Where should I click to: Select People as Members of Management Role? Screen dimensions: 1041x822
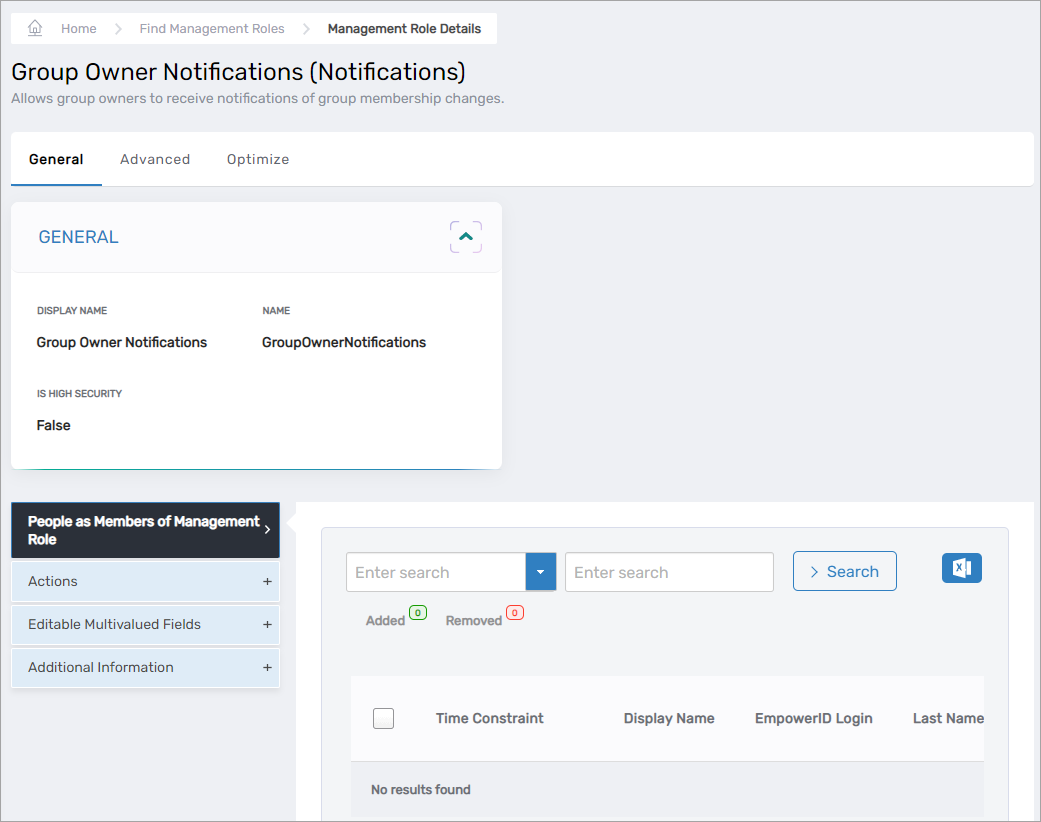144,530
